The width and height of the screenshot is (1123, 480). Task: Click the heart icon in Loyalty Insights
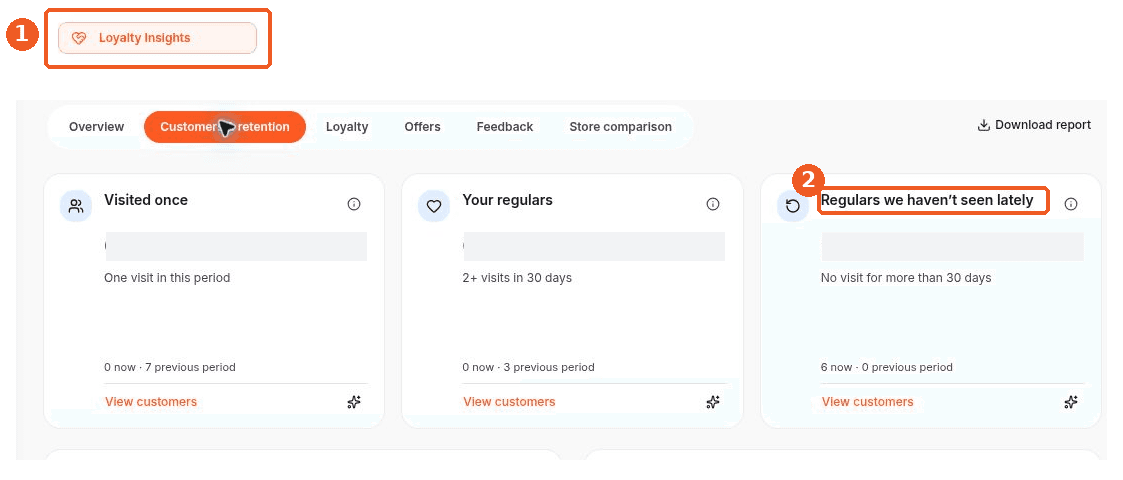(79, 38)
